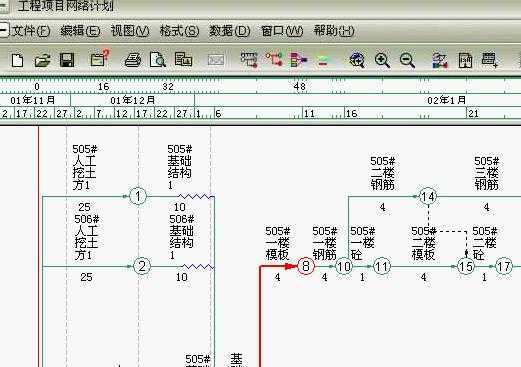Click the day 16 ruler mark
This screenshot has width=521, height=367.
(x=104, y=87)
